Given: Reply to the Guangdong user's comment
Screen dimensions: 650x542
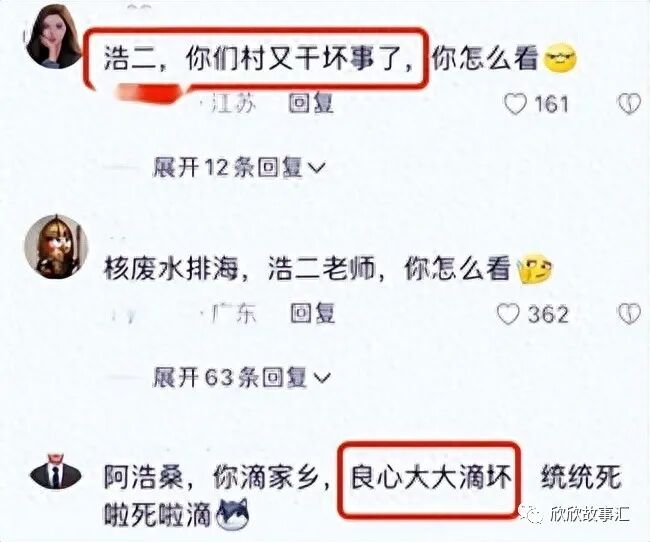Looking at the screenshot, I should tap(313, 314).
